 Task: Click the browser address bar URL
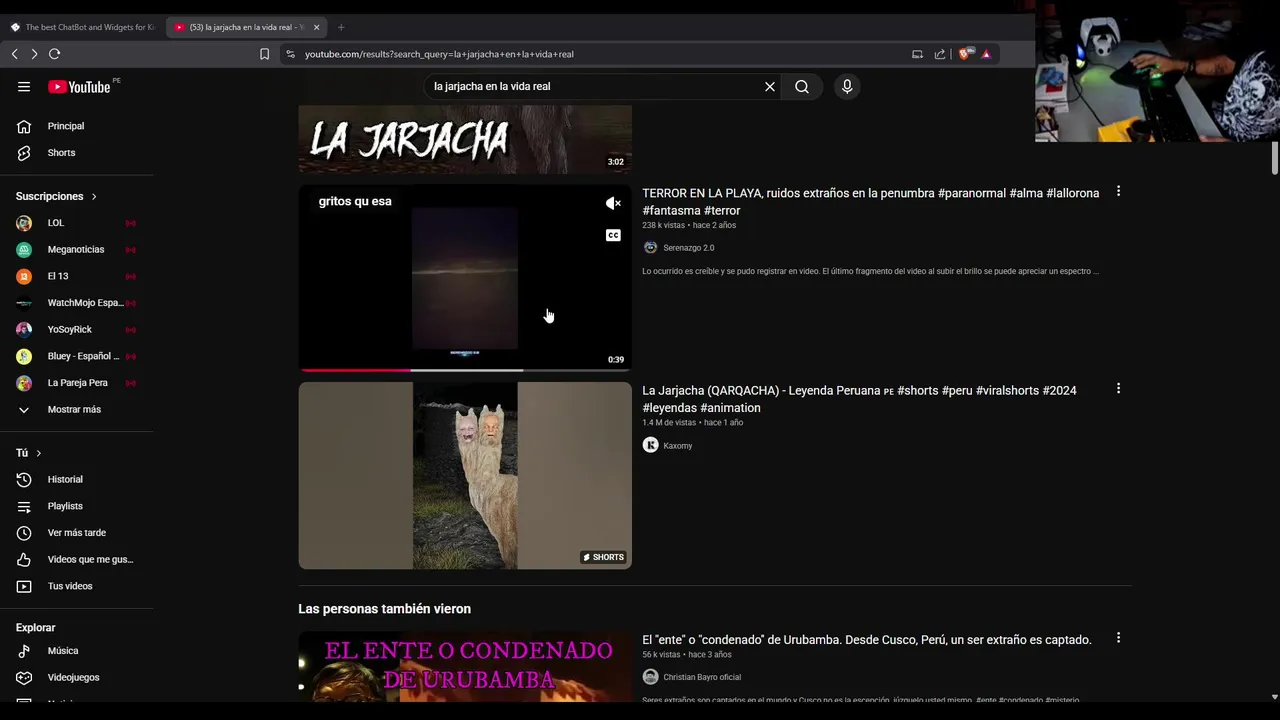coord(439,54)
